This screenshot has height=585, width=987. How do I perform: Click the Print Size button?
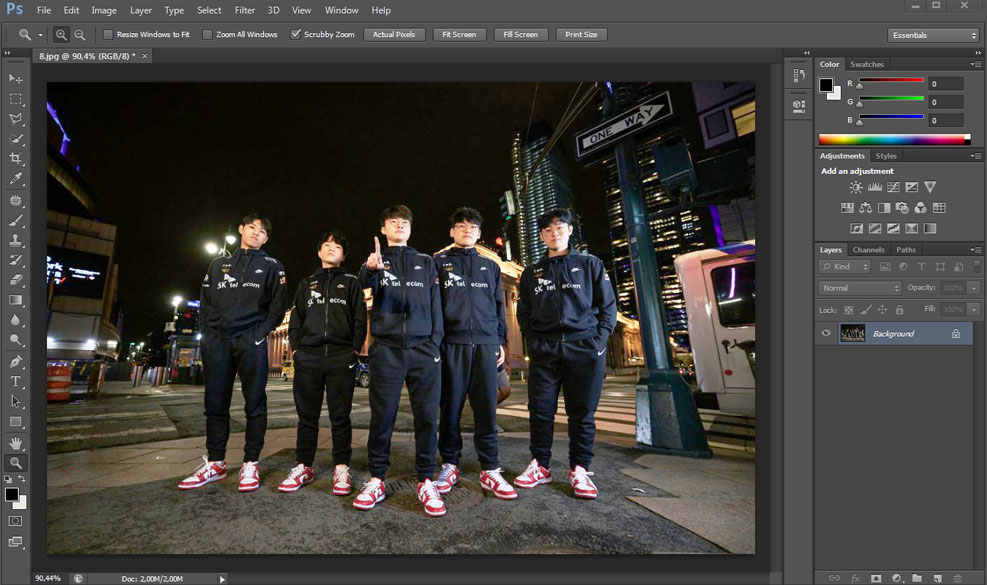click(x=581, y=35)
